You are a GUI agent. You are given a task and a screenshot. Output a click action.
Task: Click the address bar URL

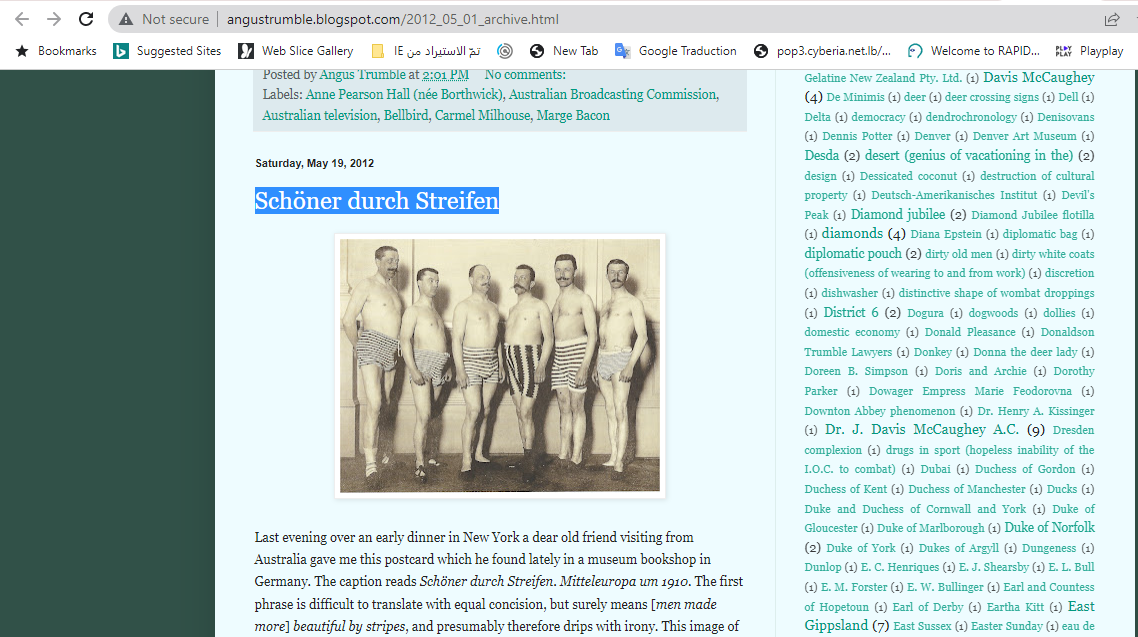click(x=392, y=19)
